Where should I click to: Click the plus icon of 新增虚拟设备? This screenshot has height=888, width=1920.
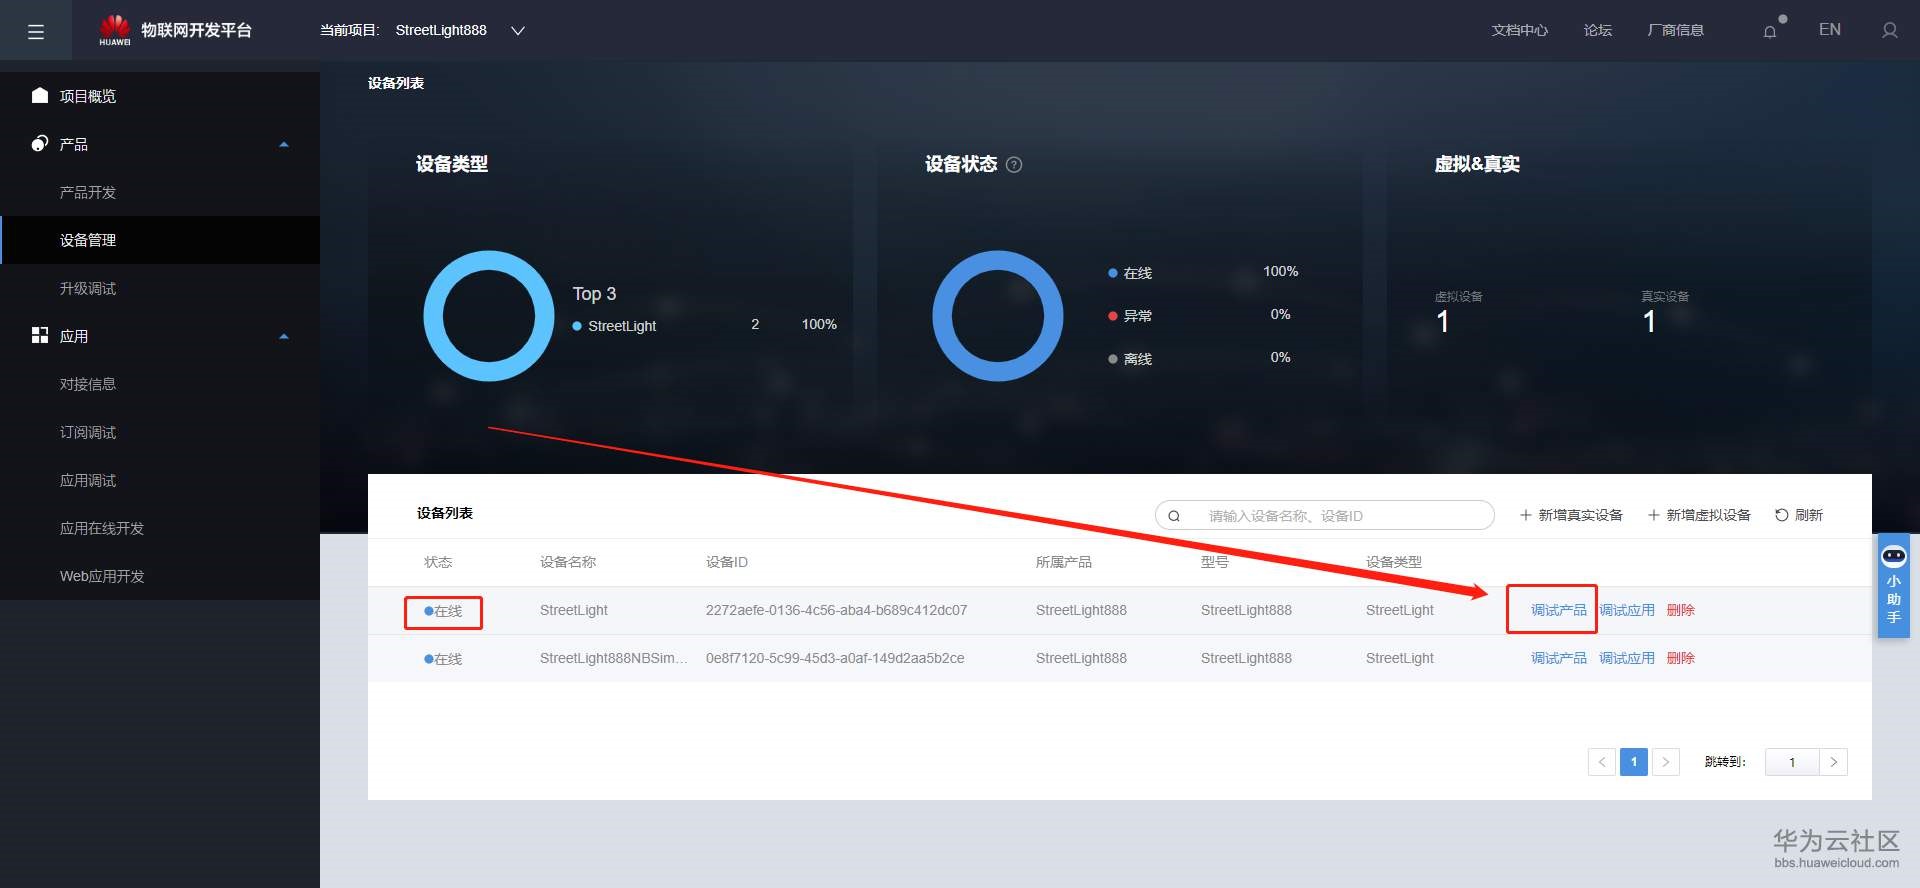1654,515
